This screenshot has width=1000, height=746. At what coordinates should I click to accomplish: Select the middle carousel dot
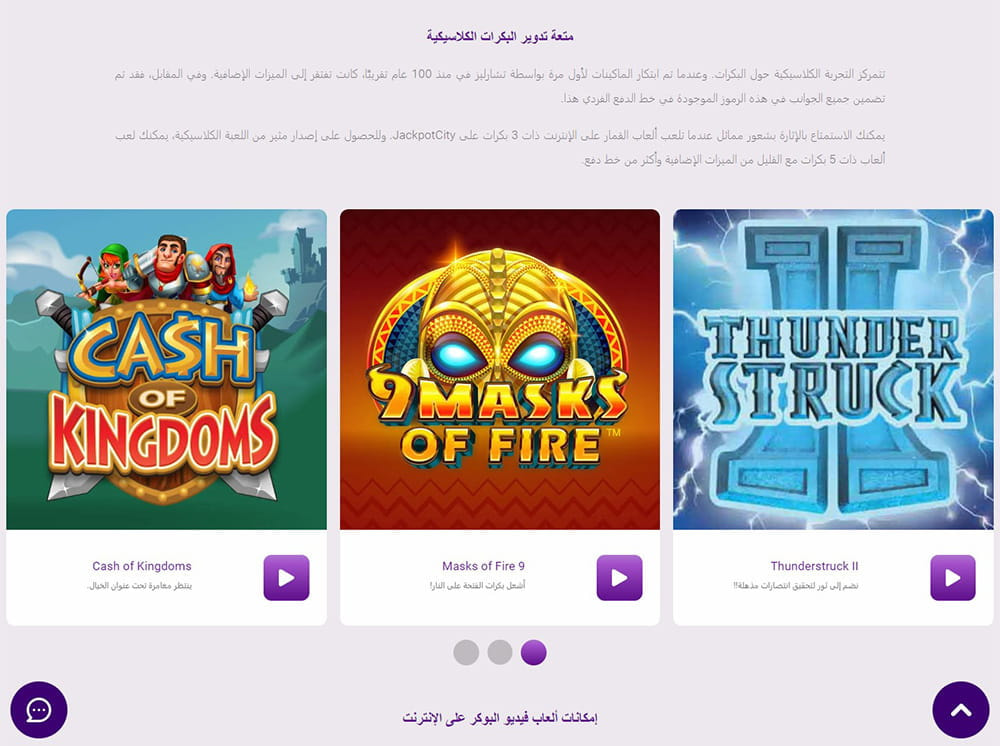point(500,652)
